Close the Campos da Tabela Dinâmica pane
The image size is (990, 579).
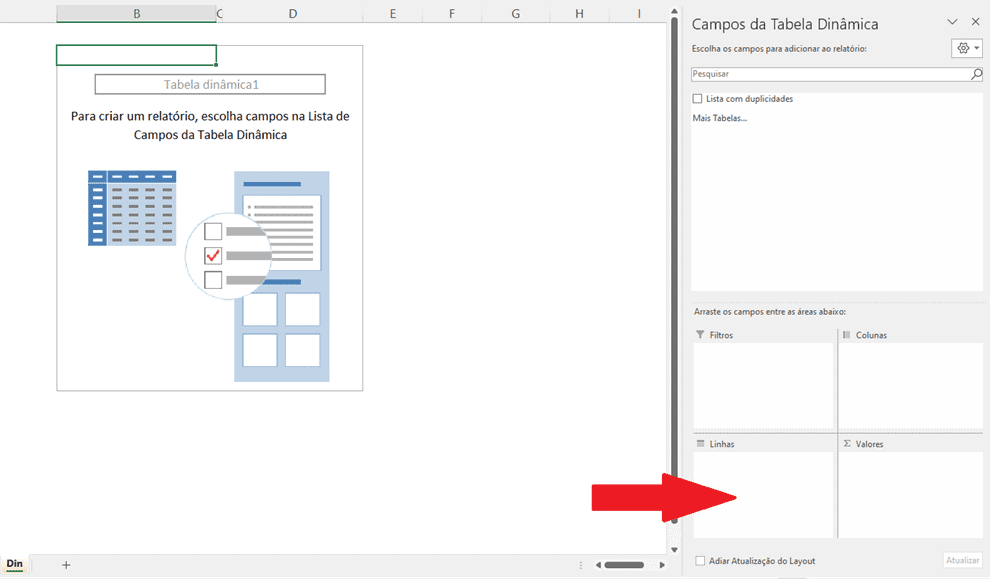click(x=976, y=22)
